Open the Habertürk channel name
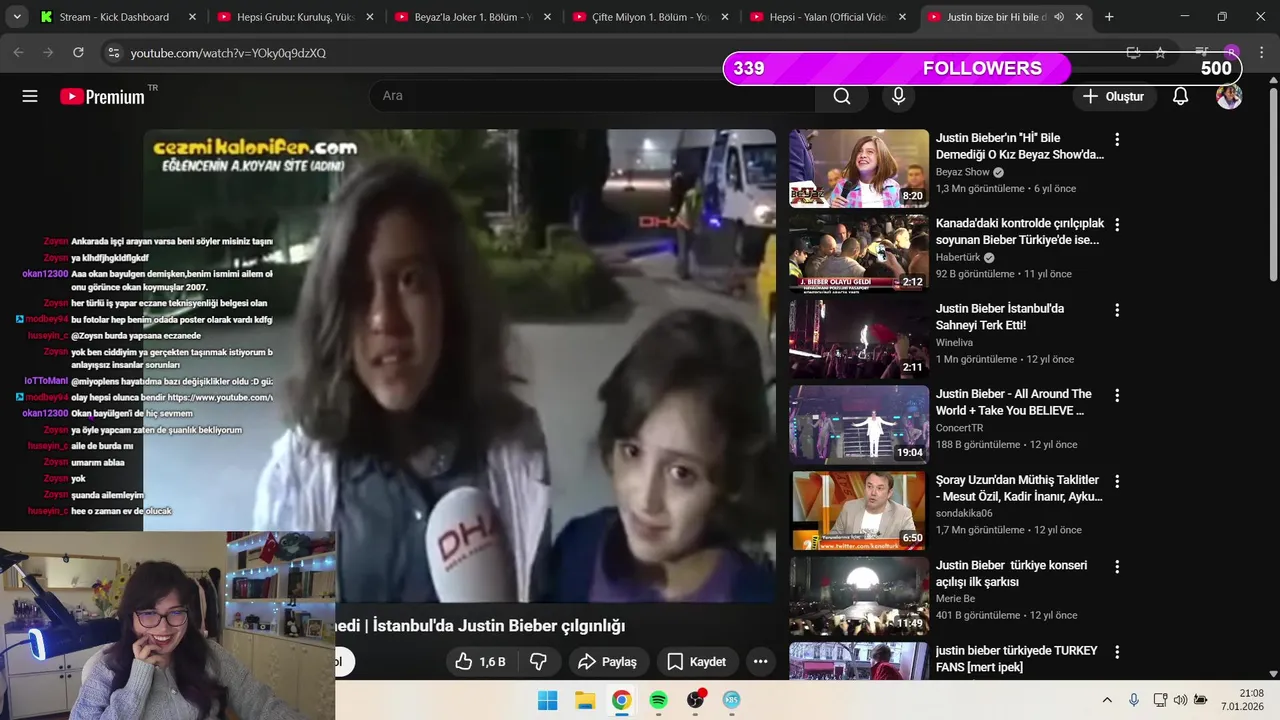Screen dimensions: 1280x720 (958, 257)
